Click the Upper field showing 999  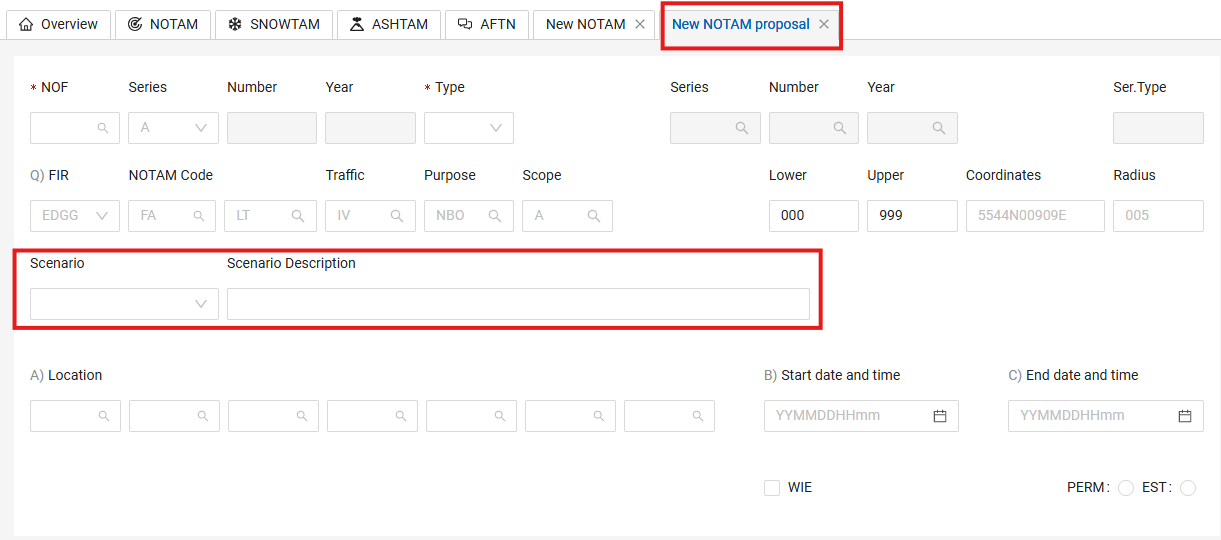pyautogui.click(x=912, y=216)
